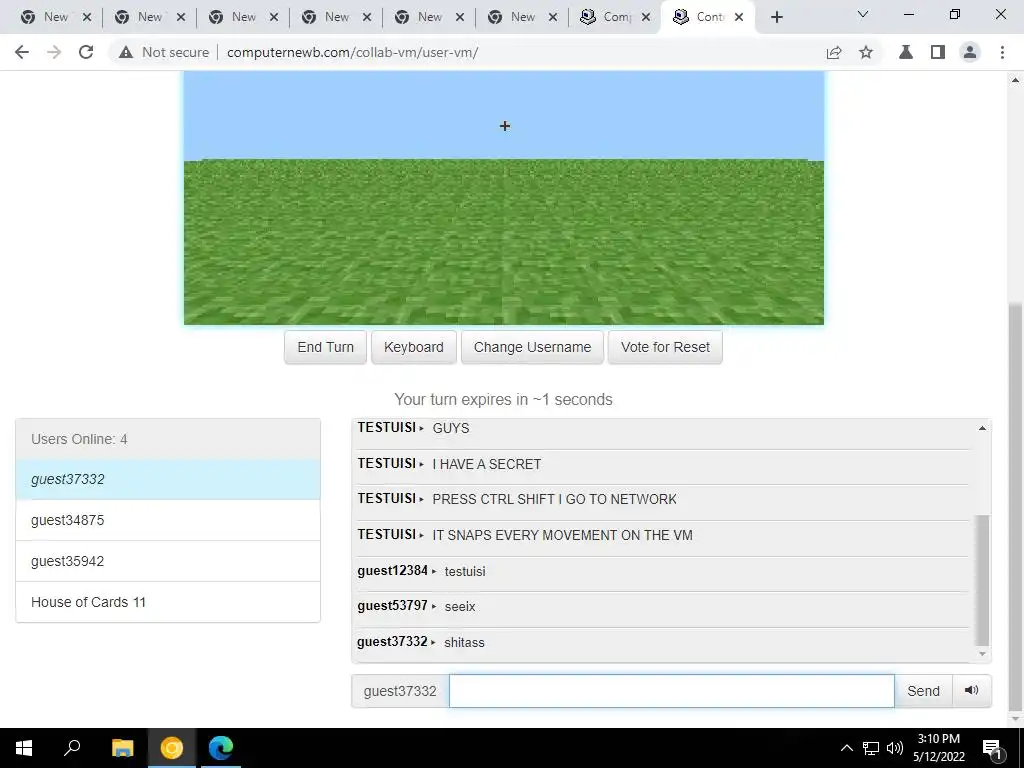Viewport: 1024px width, 768px height.
Task: Click guest12384 testuisi chat message
Action: [662, 571]
